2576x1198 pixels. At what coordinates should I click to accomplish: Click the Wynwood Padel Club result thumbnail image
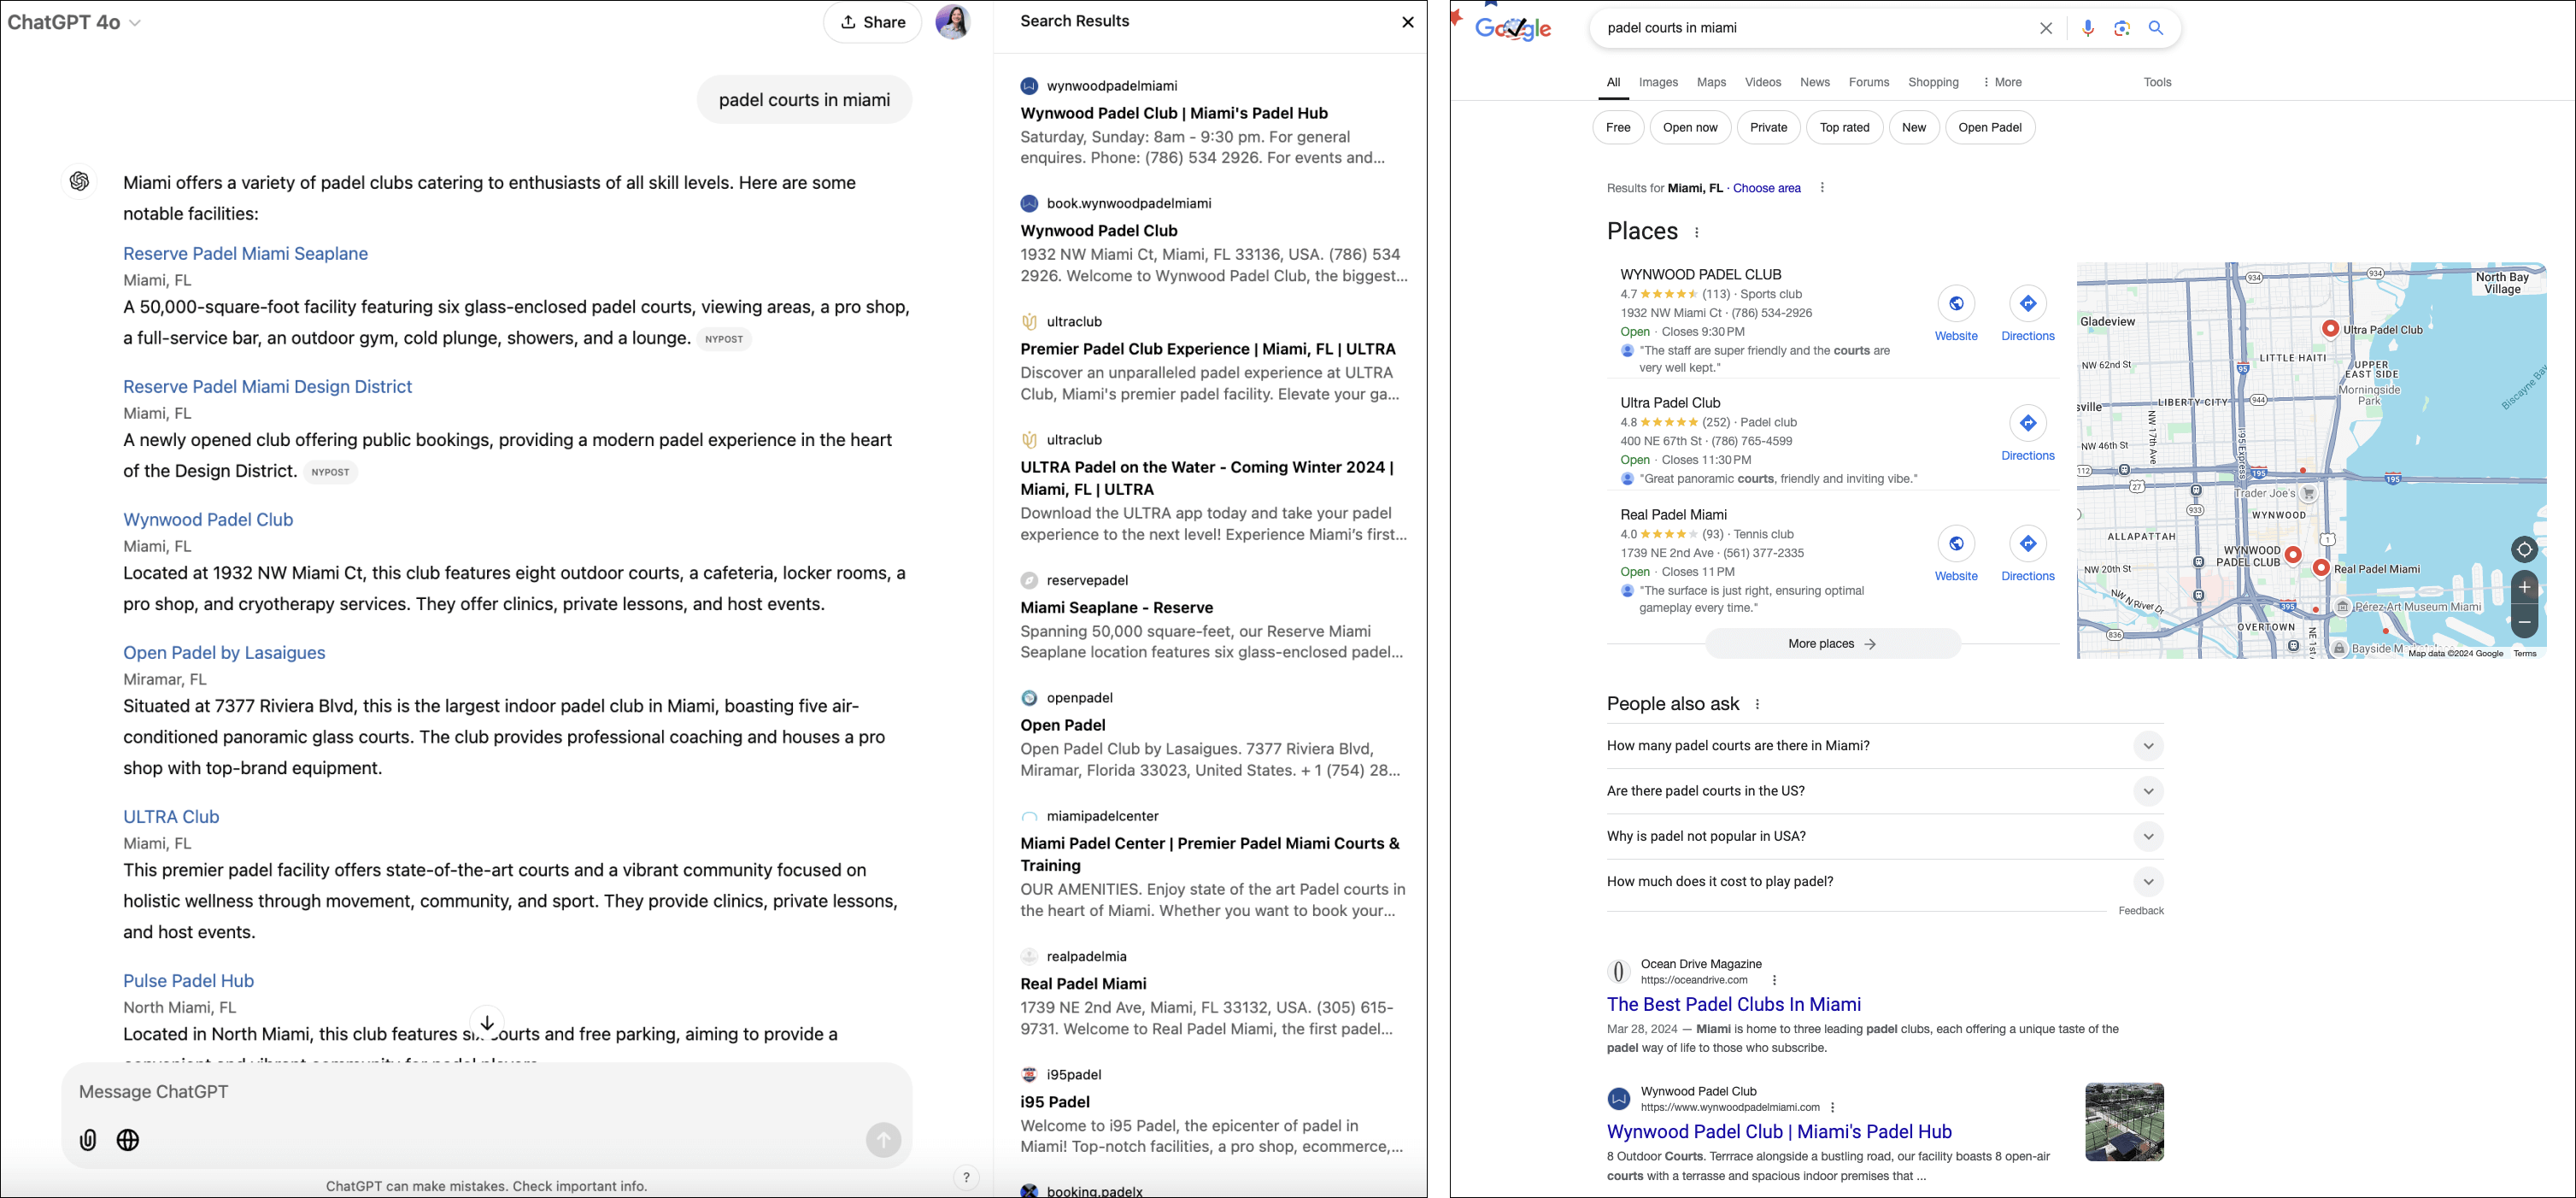tap(2124, 1122)
